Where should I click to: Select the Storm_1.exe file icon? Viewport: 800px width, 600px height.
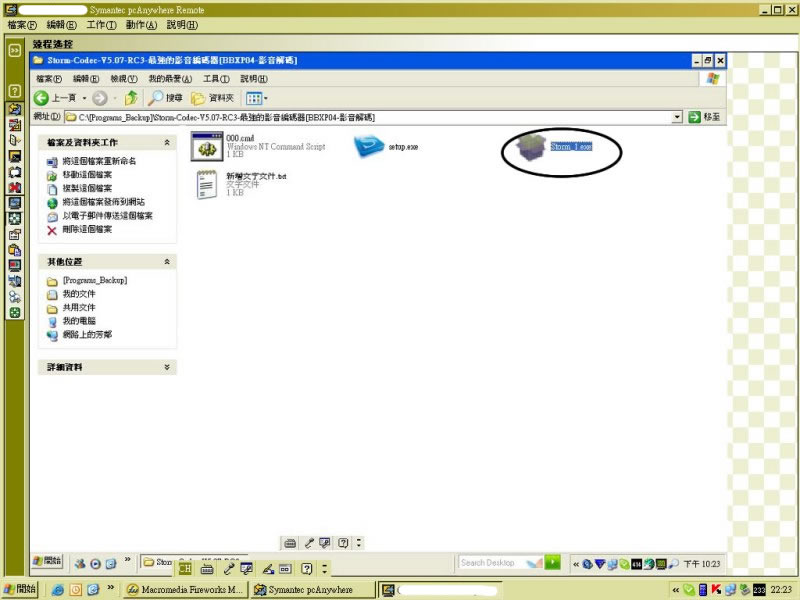click(x=531, y=146)
